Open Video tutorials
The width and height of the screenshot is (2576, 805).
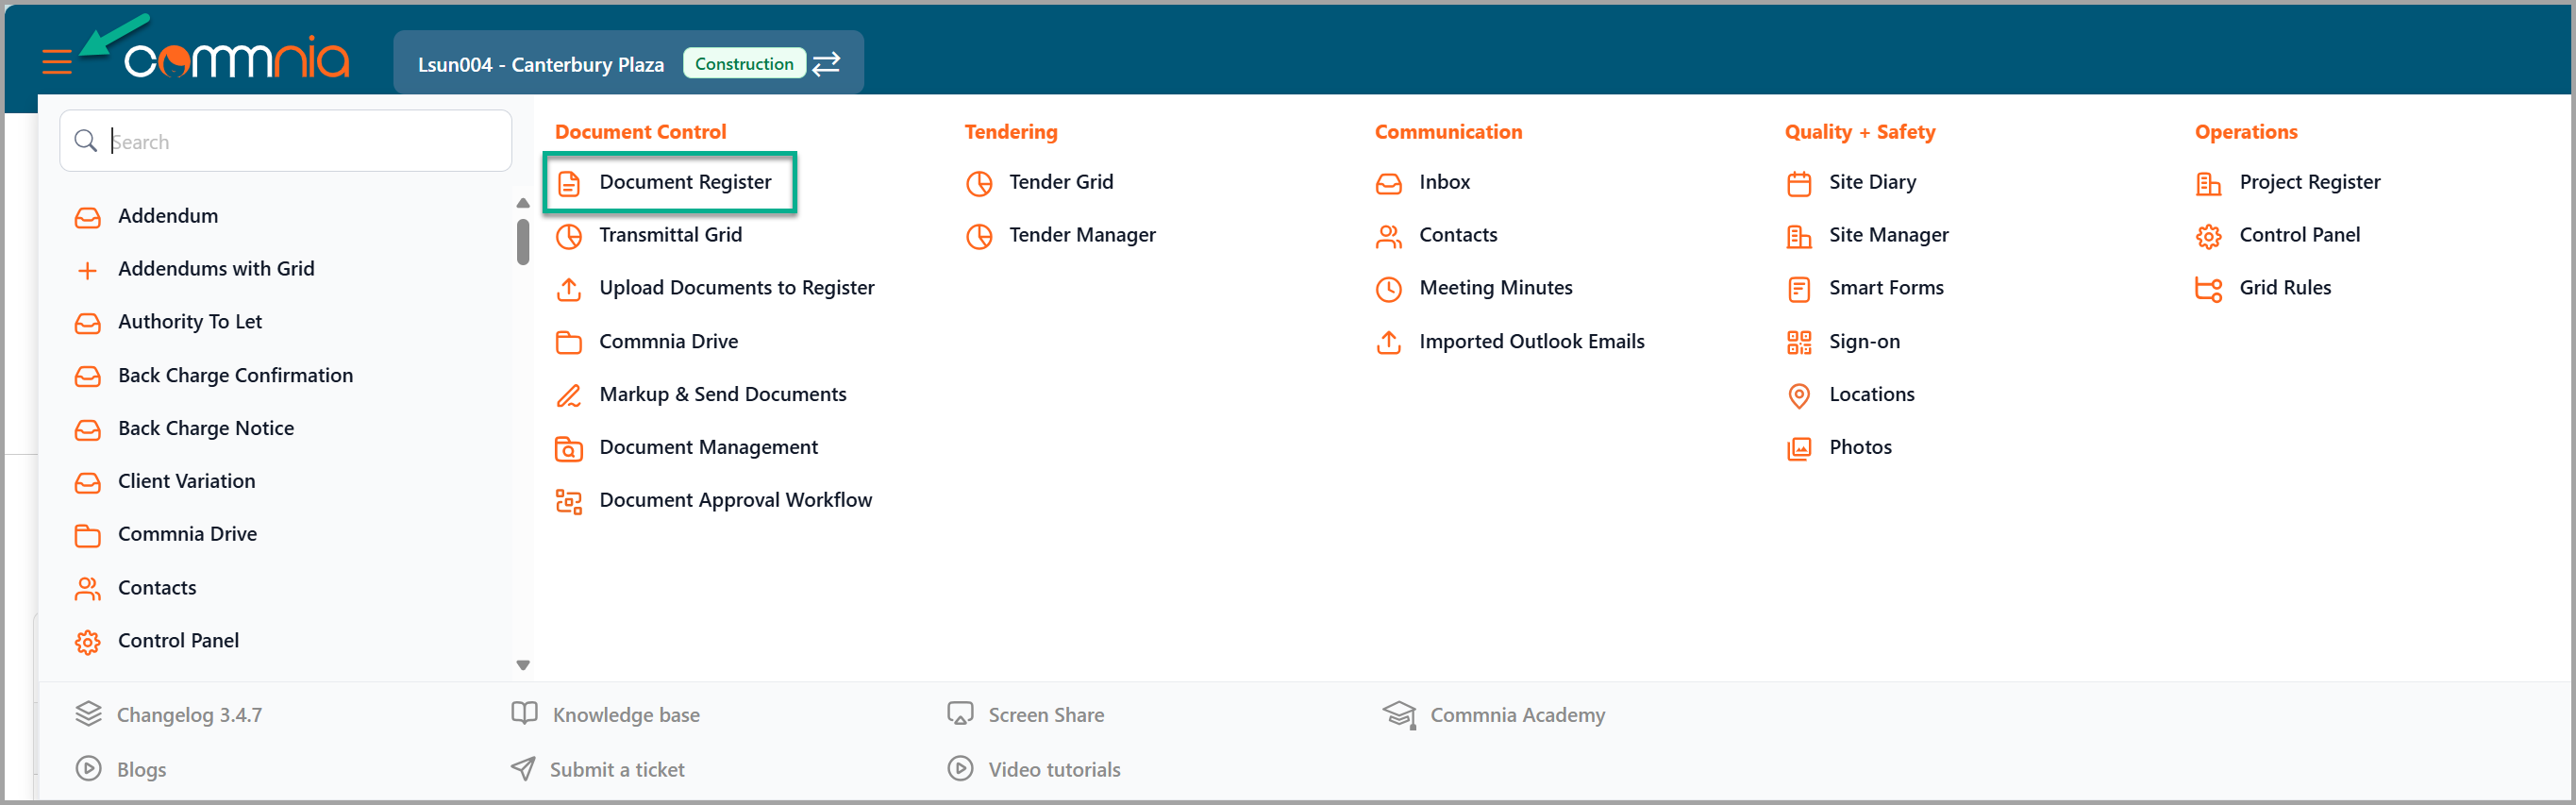[x=1054, y=770]
